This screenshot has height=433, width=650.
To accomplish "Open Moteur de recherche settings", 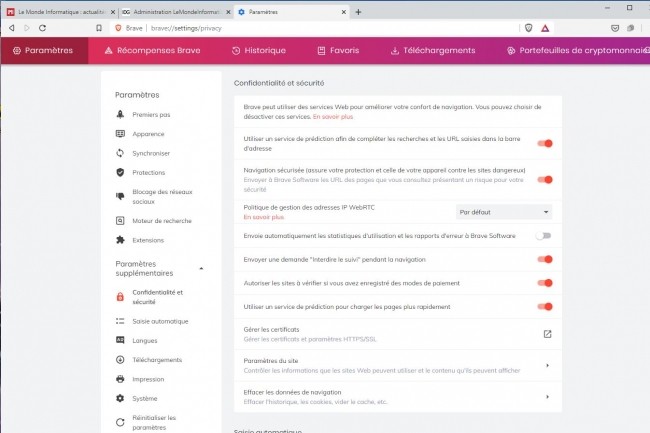I will (x=162, y=221).
